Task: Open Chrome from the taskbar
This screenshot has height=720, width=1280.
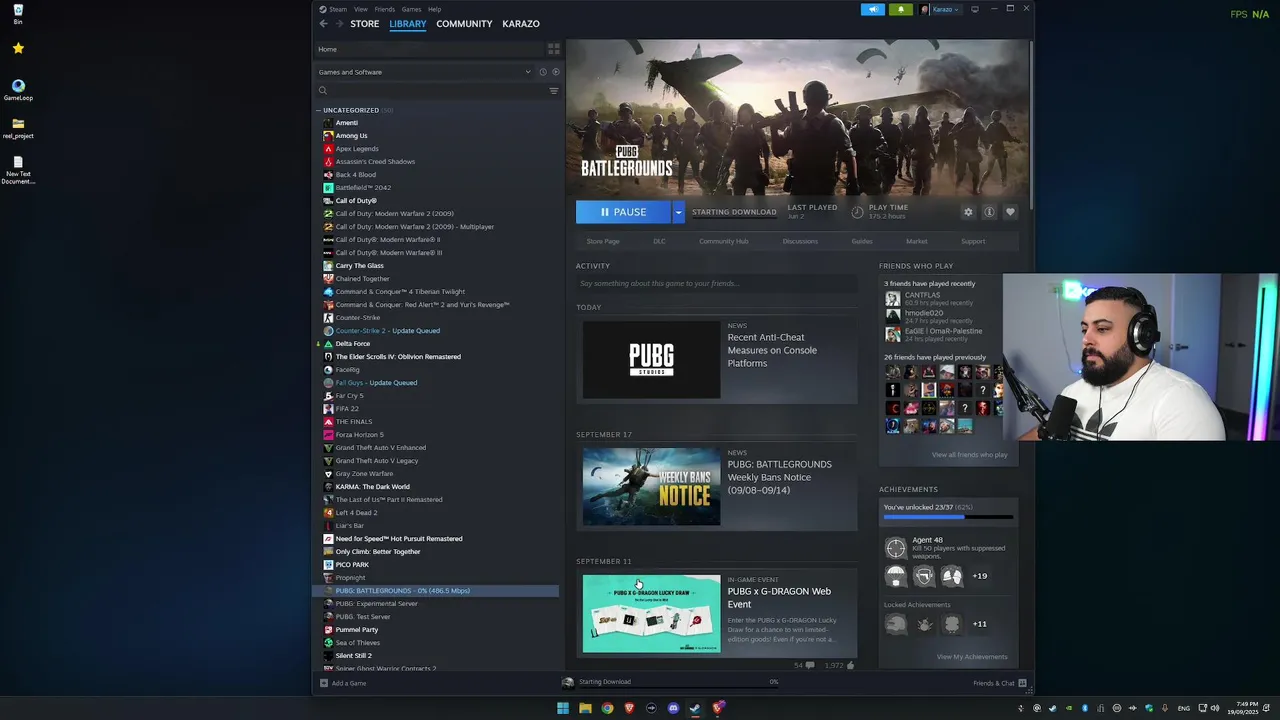Action: click(607, 708)
